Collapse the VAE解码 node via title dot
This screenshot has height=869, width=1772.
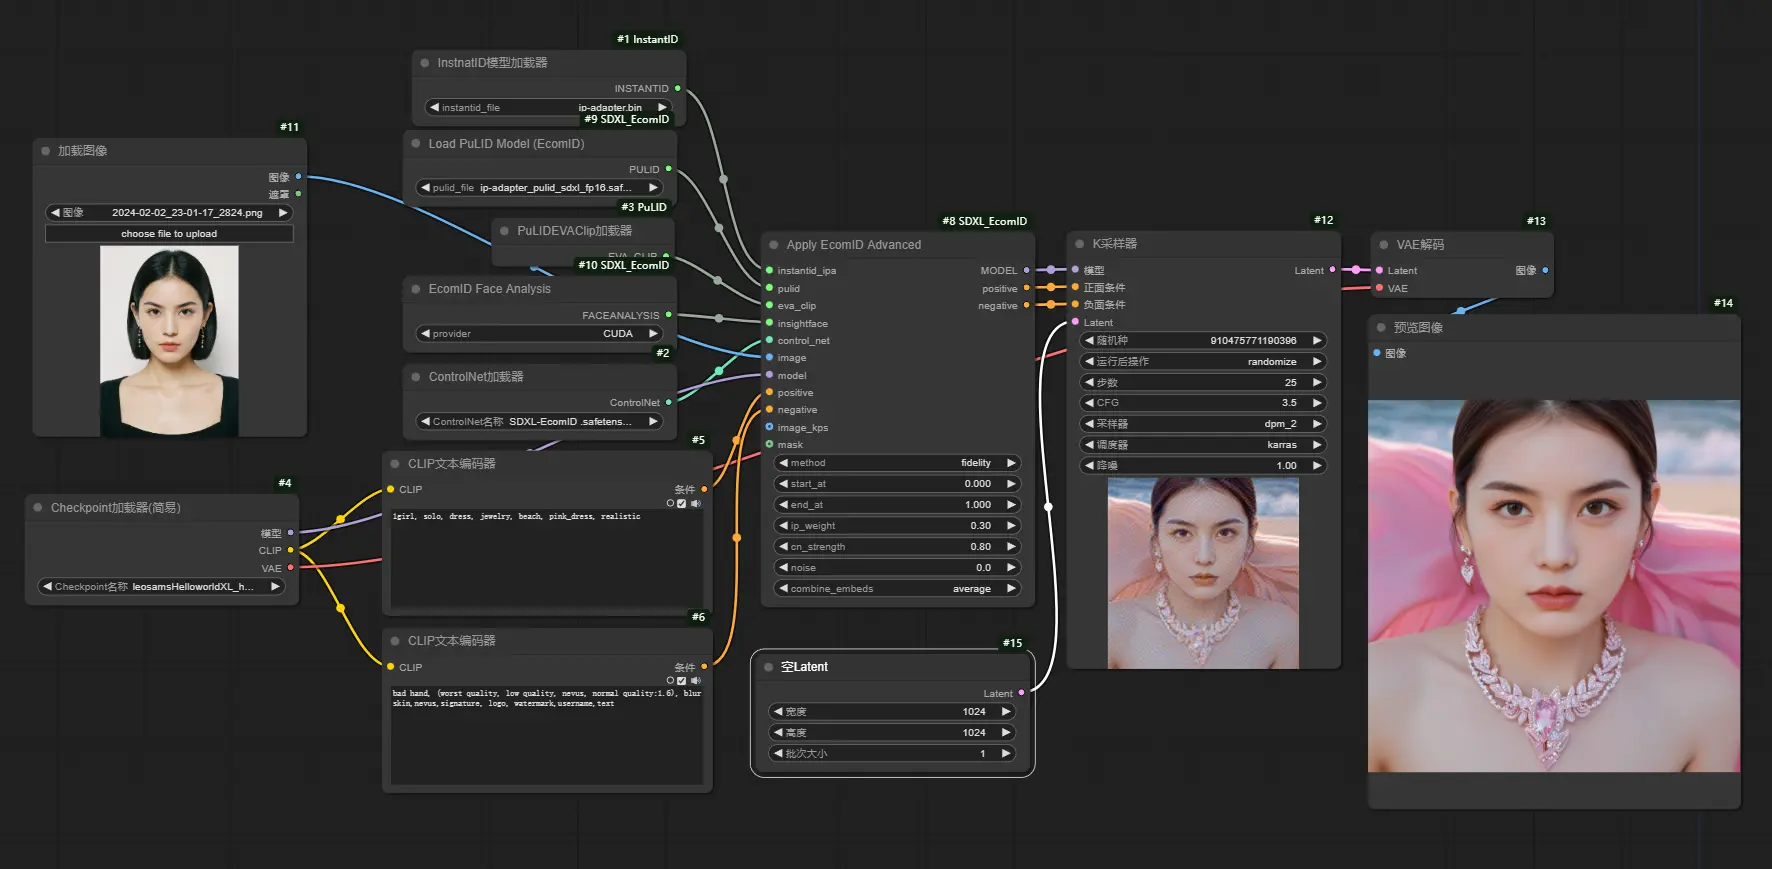tap(1384, 245)
